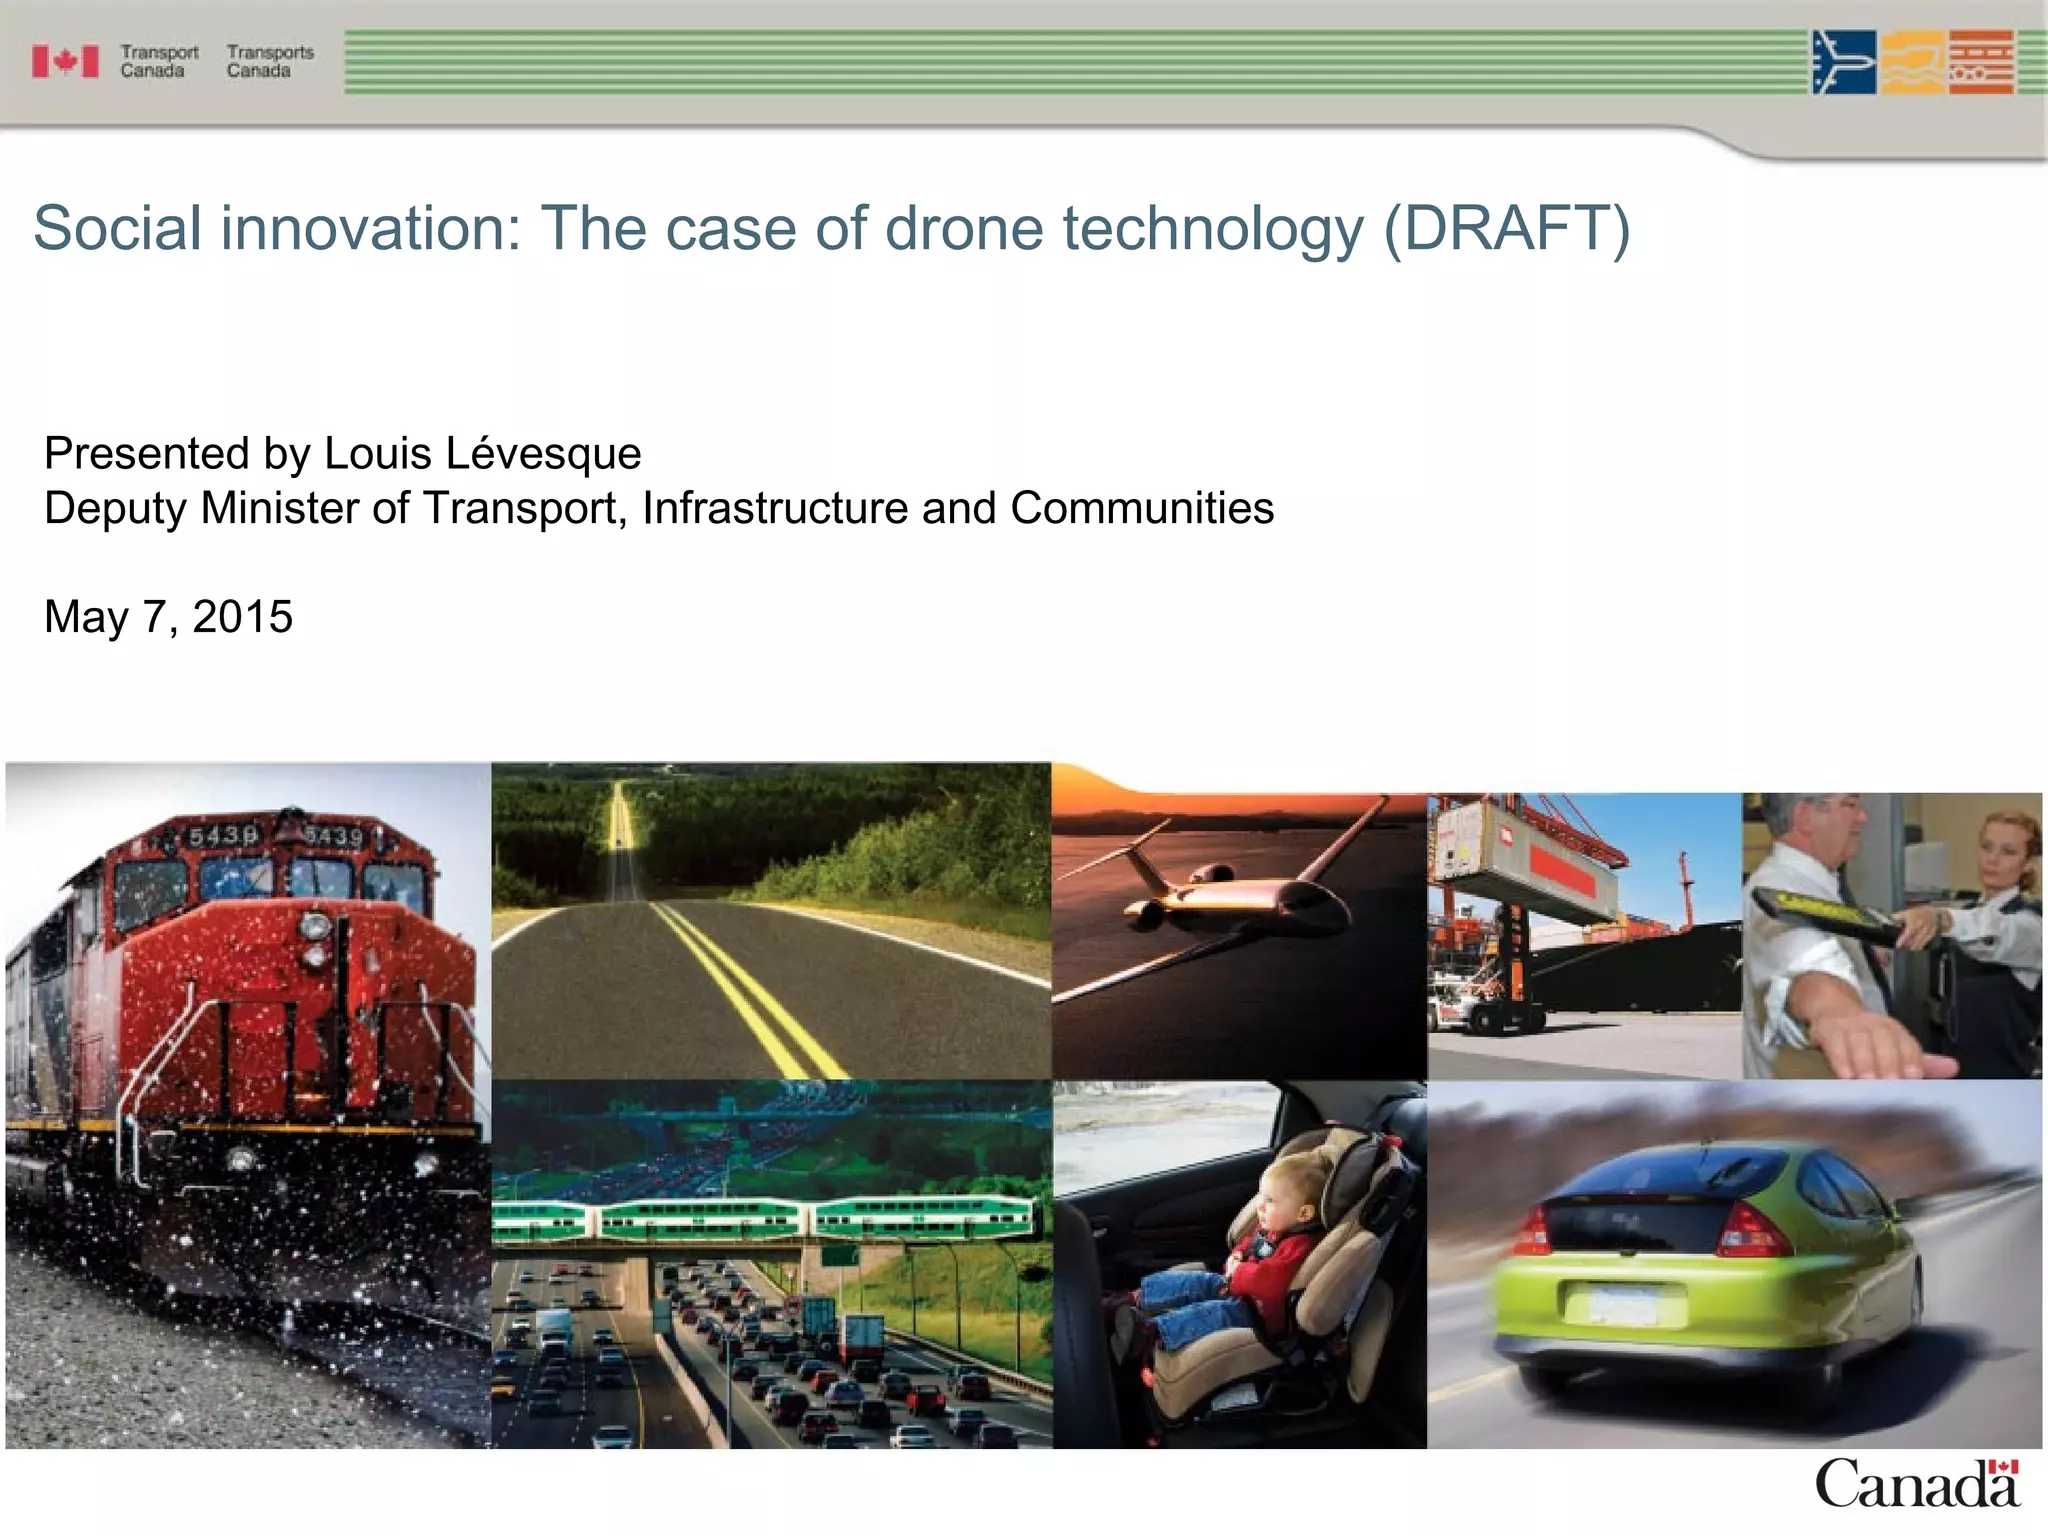Select the baby in car seat photo

point(1238,1263)
